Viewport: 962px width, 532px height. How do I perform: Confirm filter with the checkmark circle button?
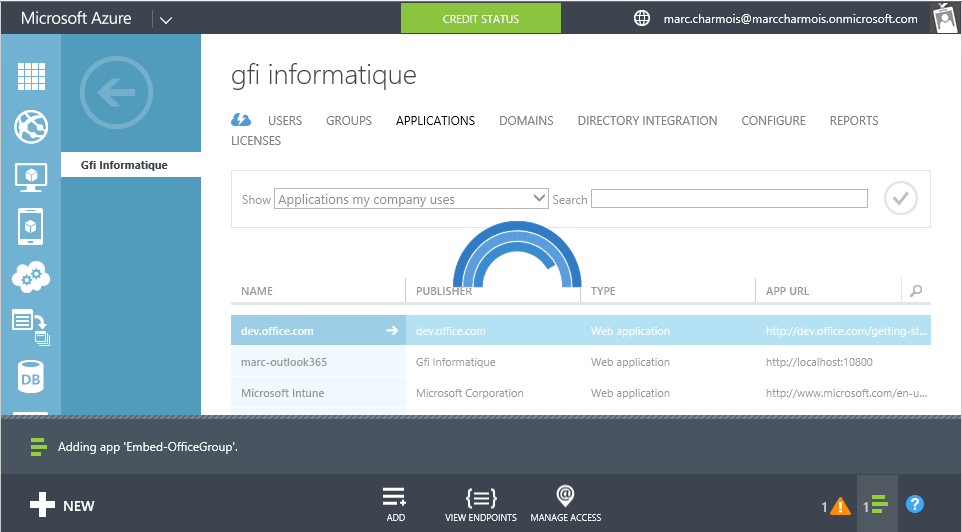pyautogui.click(x=901, y=199)
